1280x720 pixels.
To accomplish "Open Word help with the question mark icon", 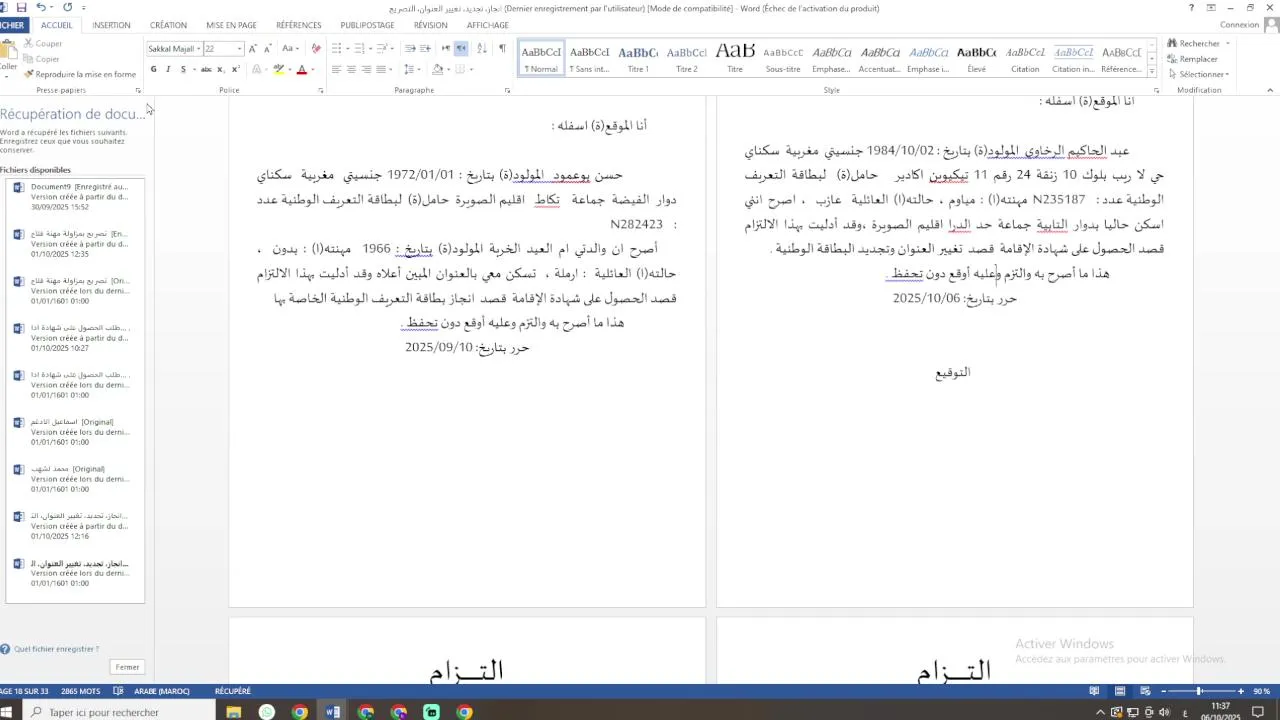I will point(1191,8).
